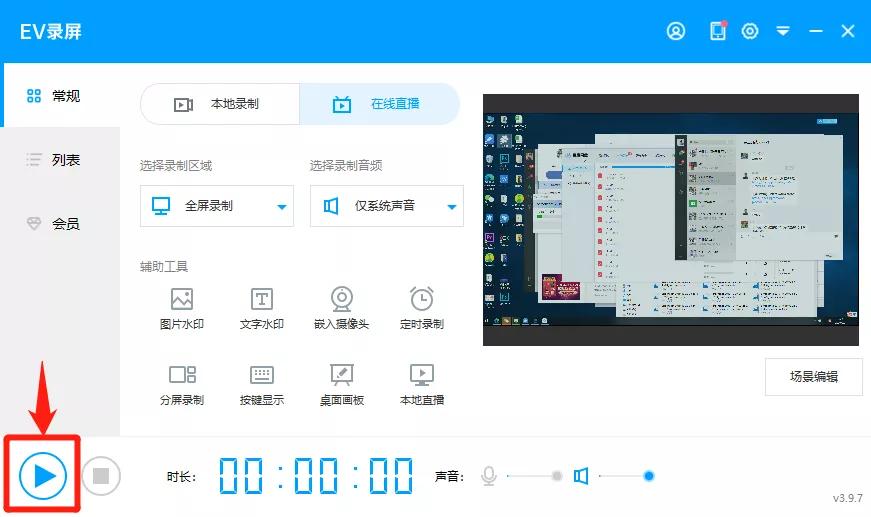Toggle the microphone icon mute
This screenshot has height=517, width=871.
pyautogui.click(x=489, y=476)
